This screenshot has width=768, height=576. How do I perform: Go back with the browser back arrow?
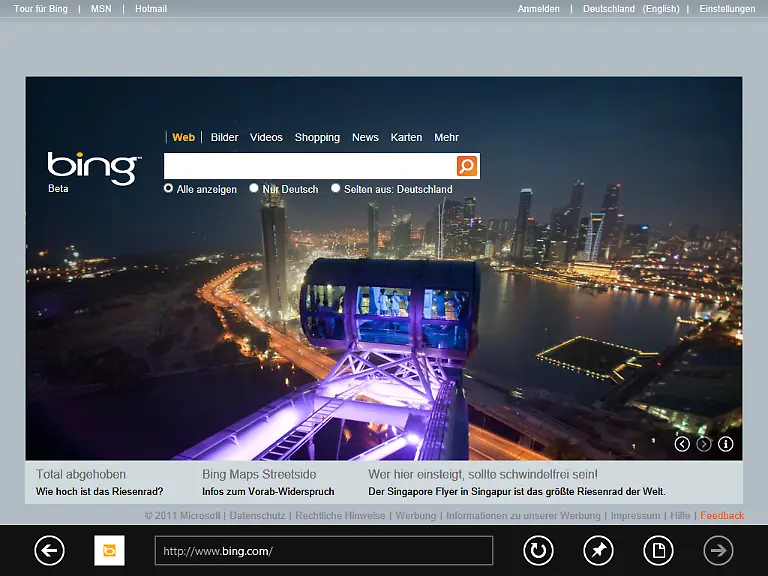pyautogui.click(x=49, y=551)
